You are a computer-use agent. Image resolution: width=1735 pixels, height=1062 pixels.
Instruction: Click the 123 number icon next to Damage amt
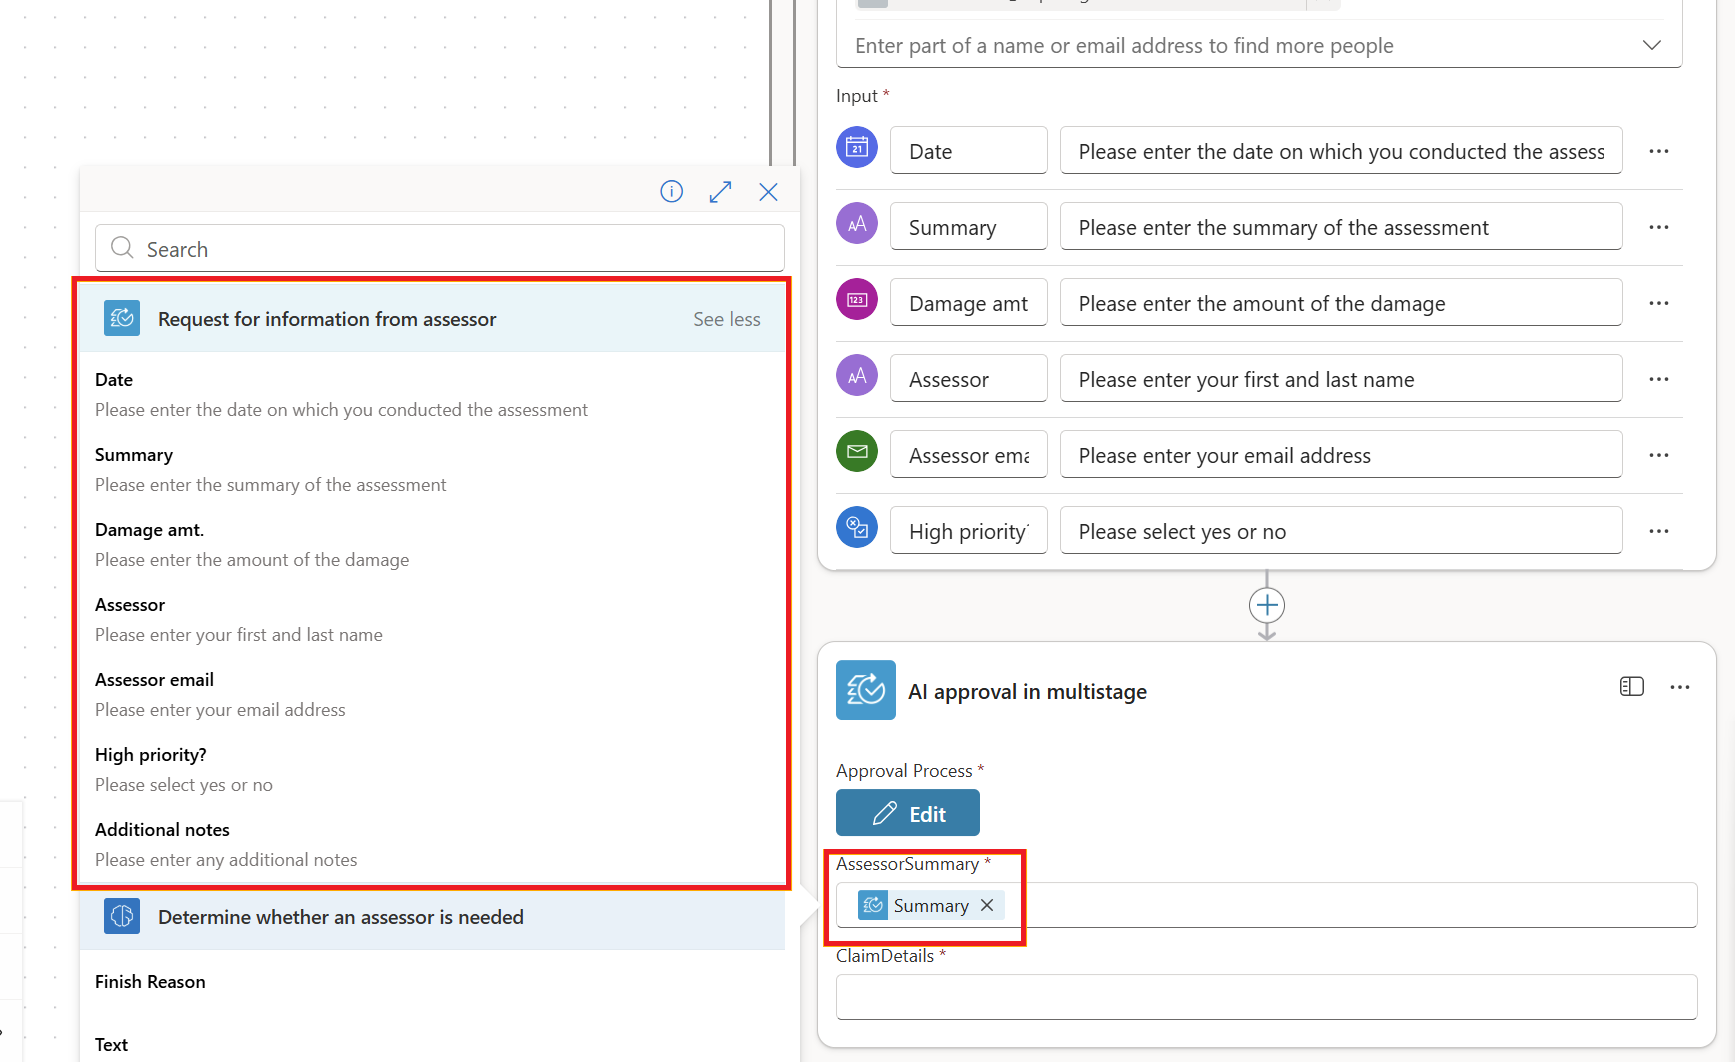point(857,299)
